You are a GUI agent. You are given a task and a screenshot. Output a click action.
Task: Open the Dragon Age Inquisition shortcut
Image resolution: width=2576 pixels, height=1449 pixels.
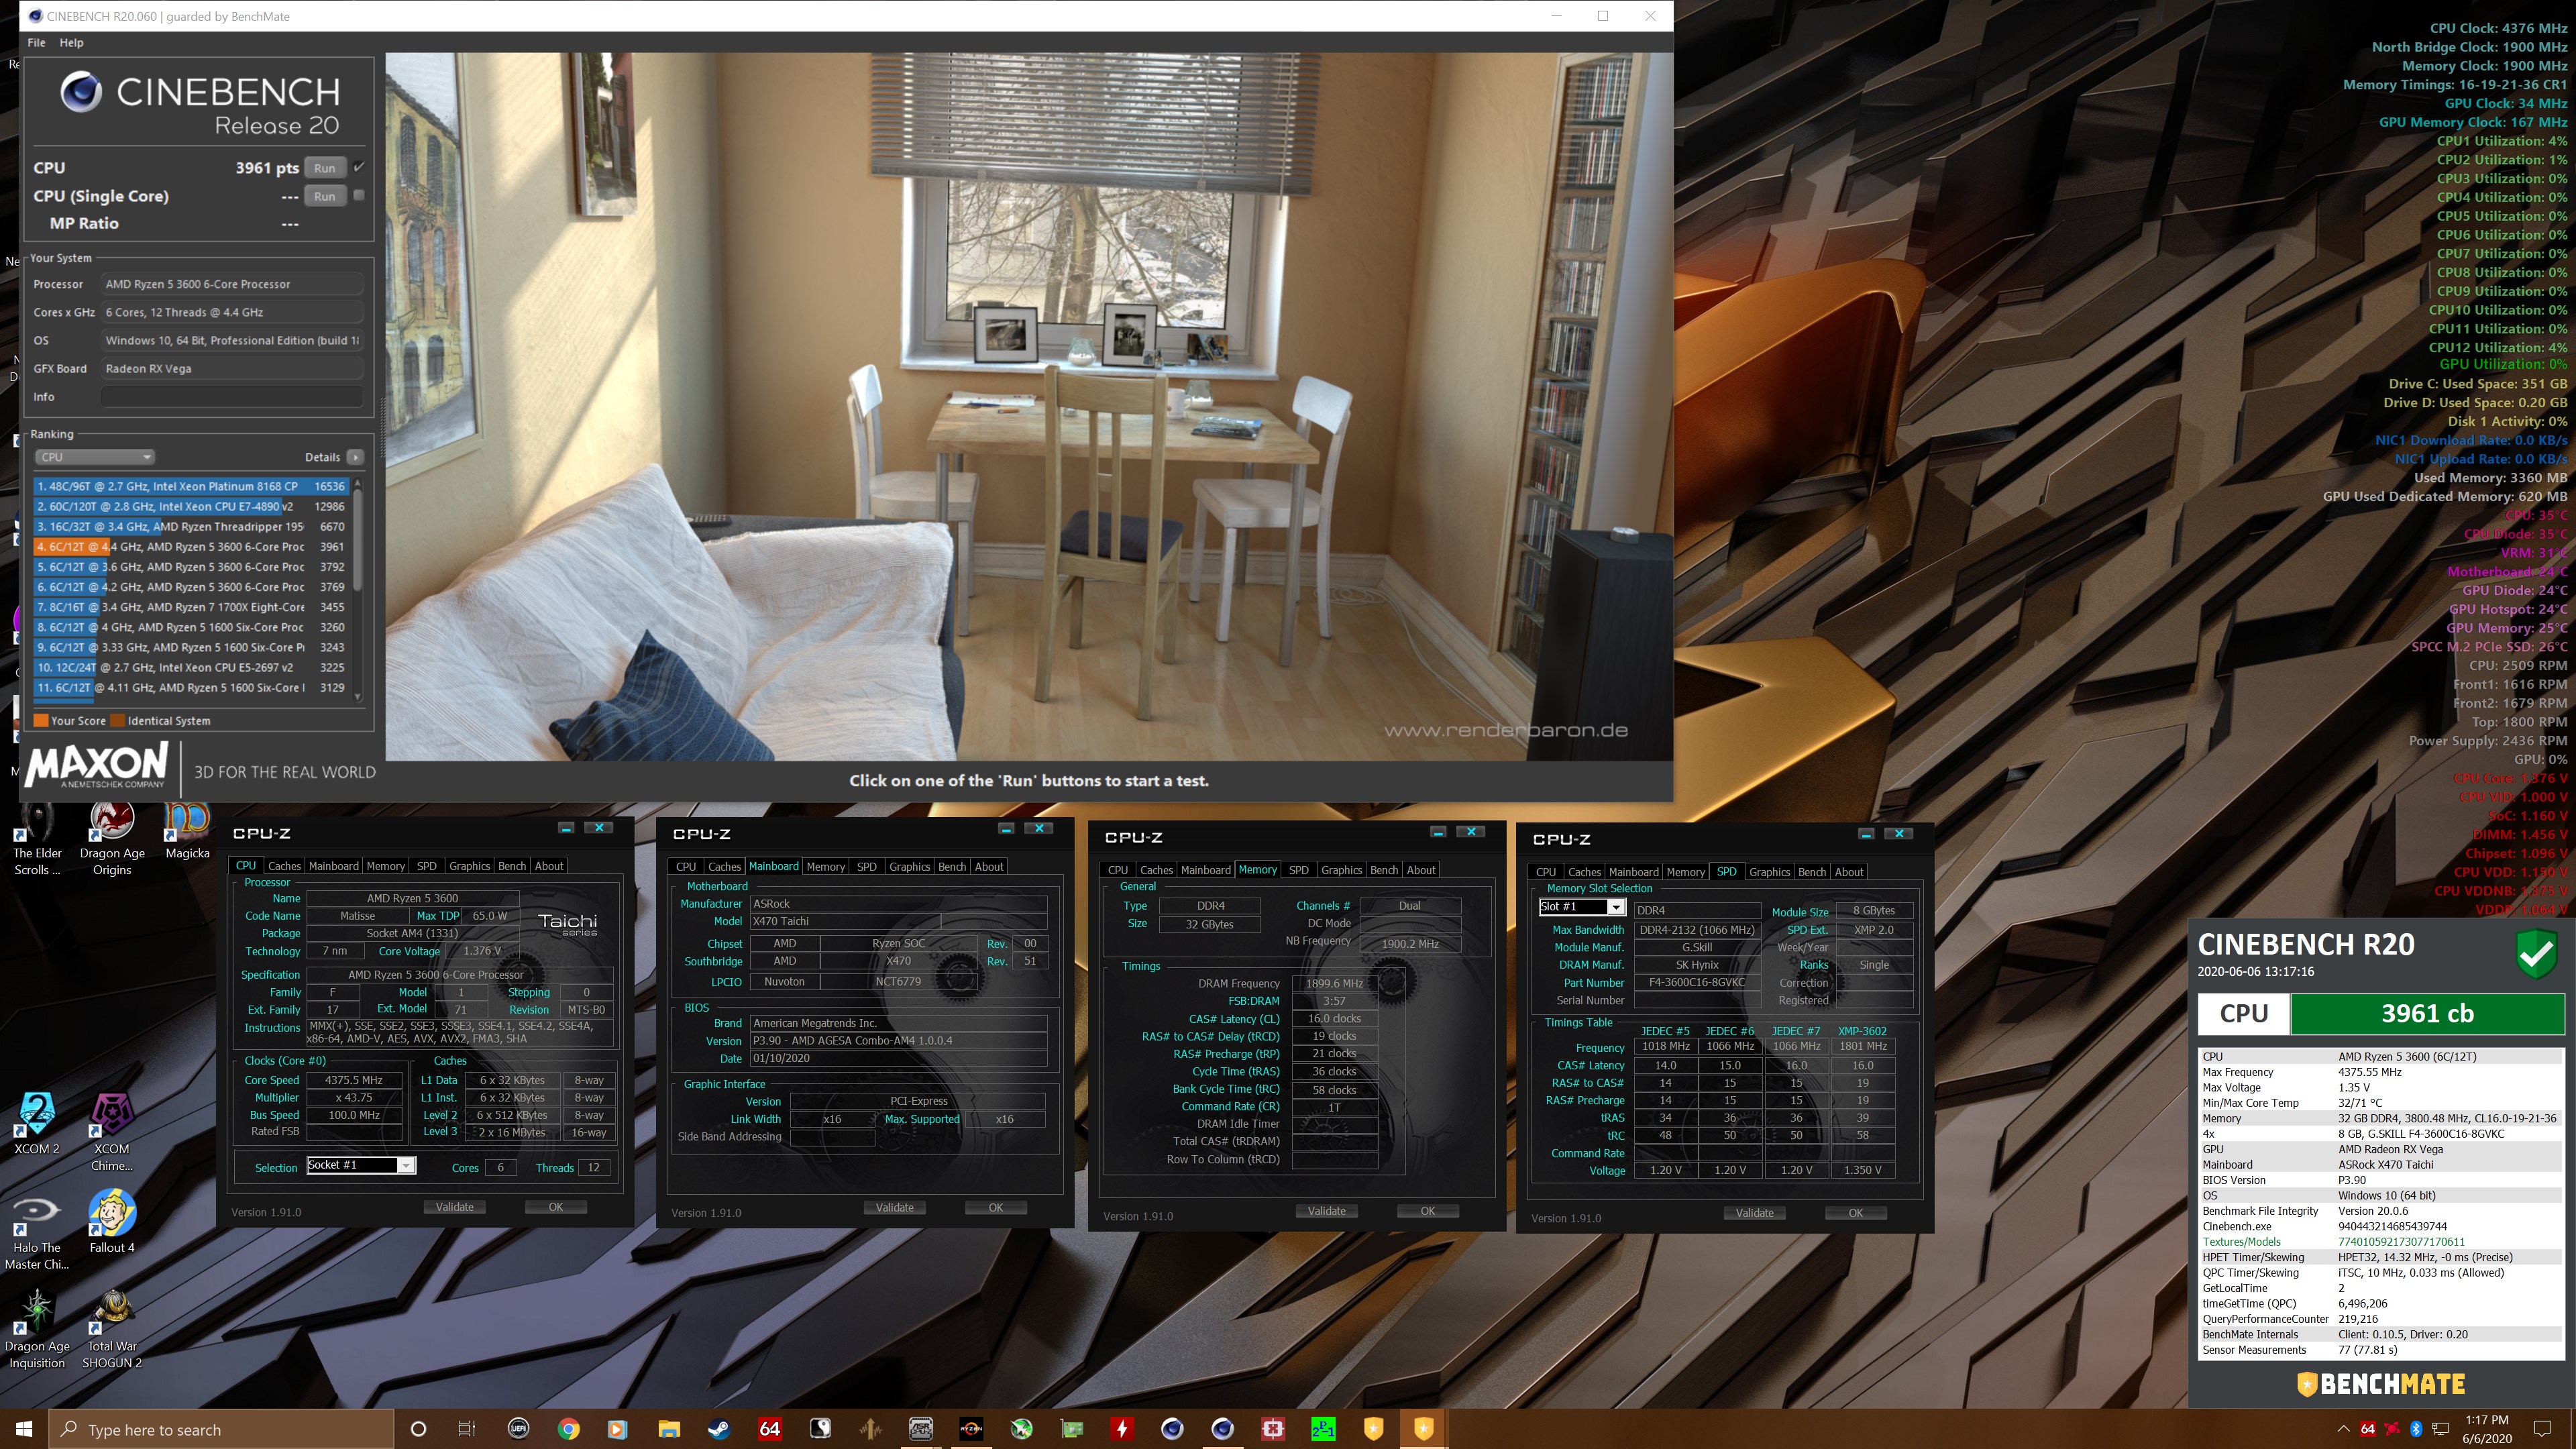click(x=37, y=1328)
